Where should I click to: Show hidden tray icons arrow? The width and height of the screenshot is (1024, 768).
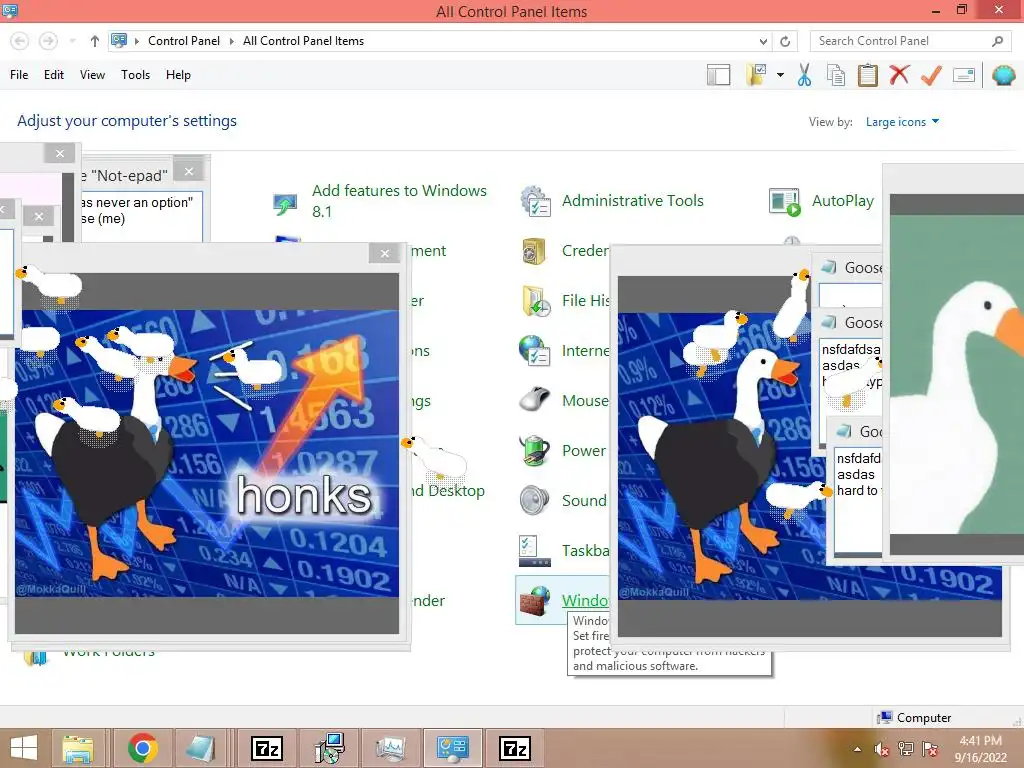tap(857, 749)
